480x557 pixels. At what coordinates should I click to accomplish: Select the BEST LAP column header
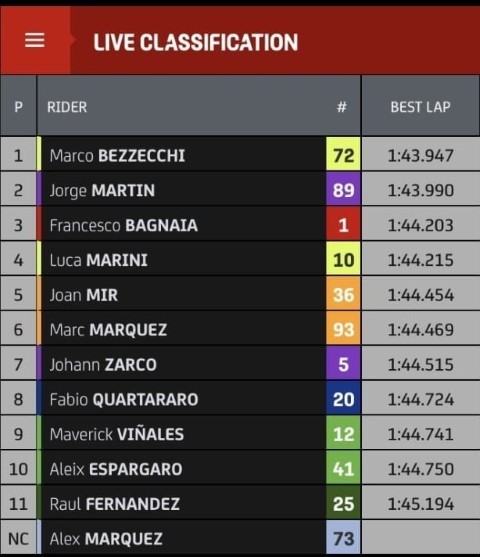pyautogui.click(x=421, y=107)
